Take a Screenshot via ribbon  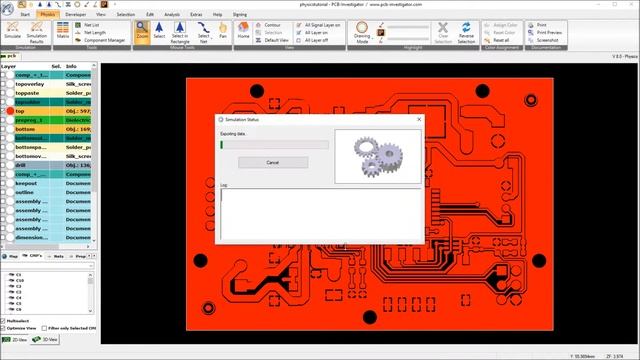point(543,40)
